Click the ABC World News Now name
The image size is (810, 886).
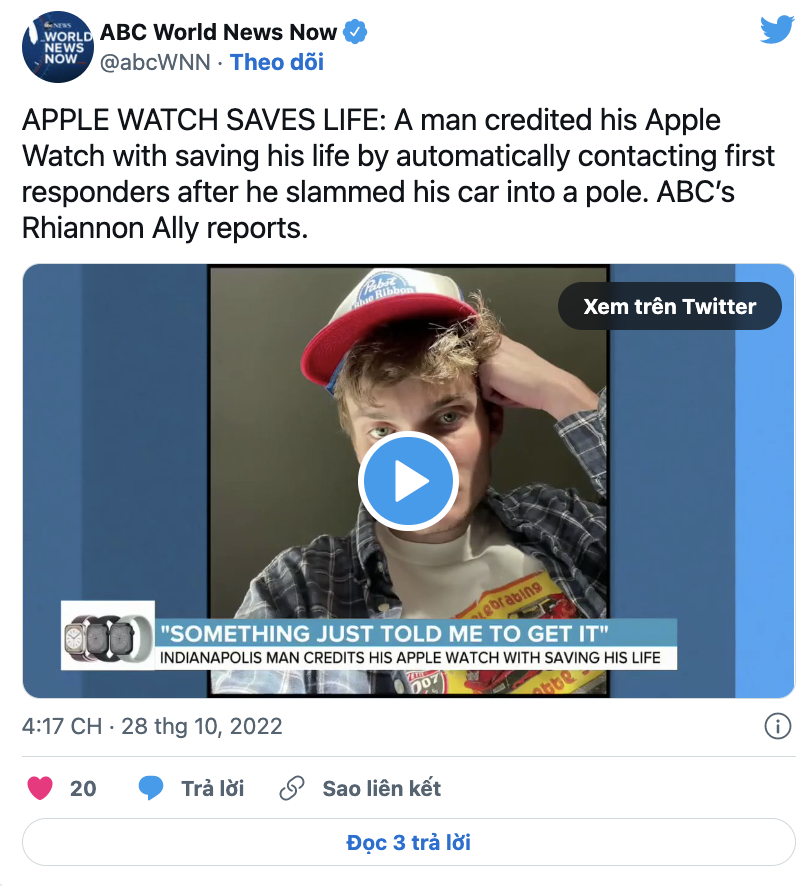218,33
